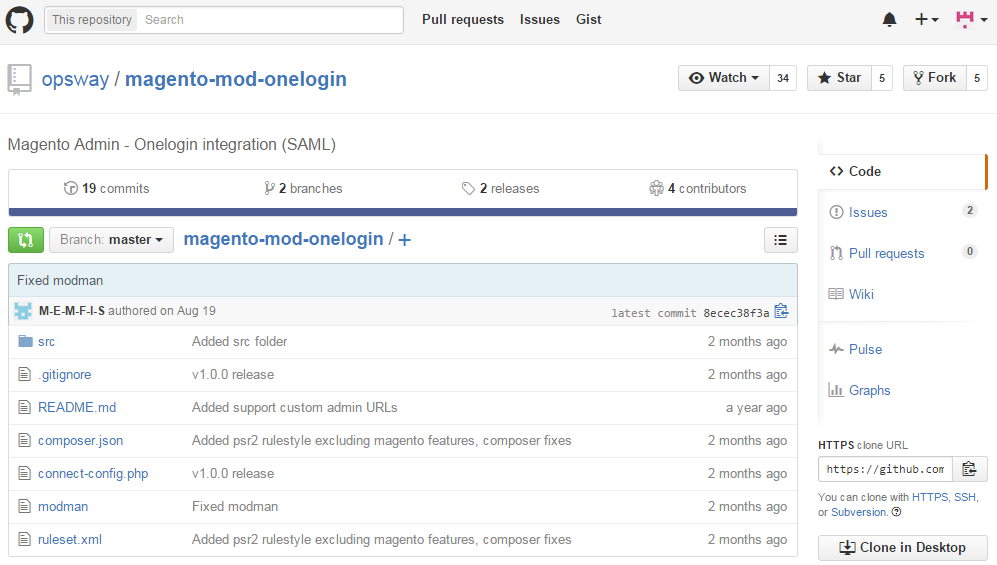Image resolution: width=997 pixels, height=565 pixels.
Task: Open the notifications bell
Action: [x=889, y=20]
